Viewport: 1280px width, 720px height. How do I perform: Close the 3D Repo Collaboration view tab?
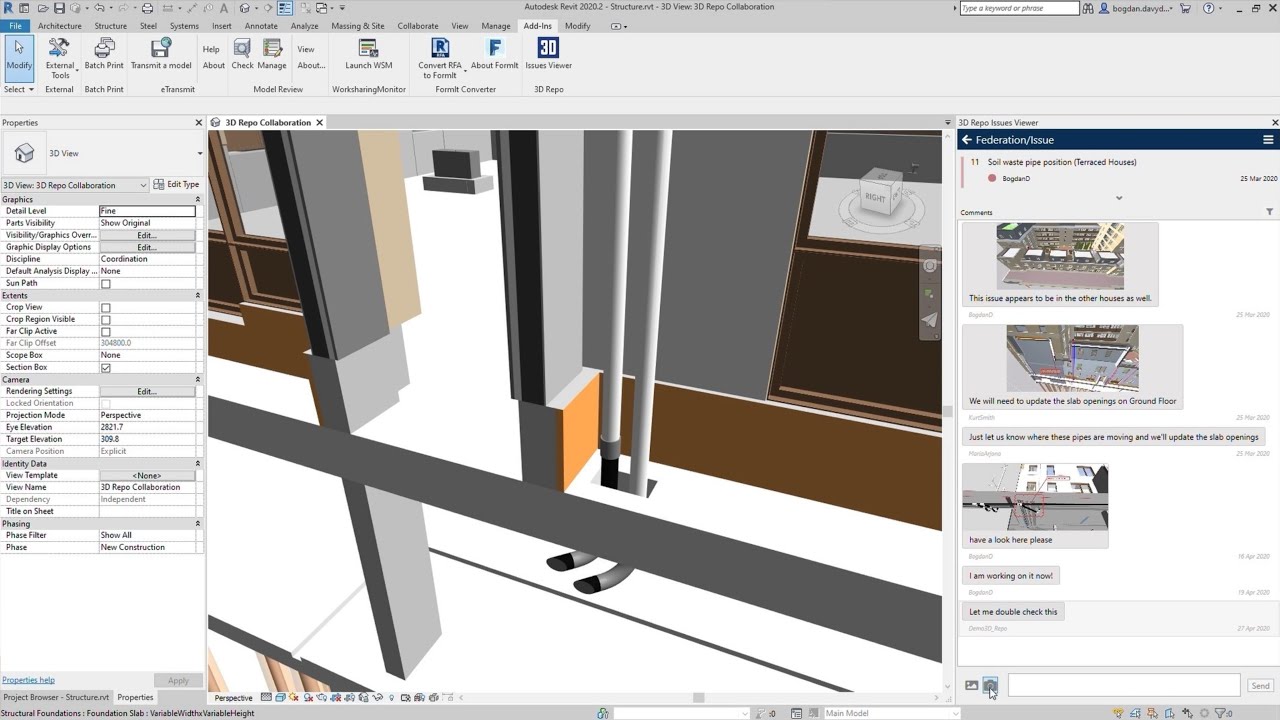point(320,122)
